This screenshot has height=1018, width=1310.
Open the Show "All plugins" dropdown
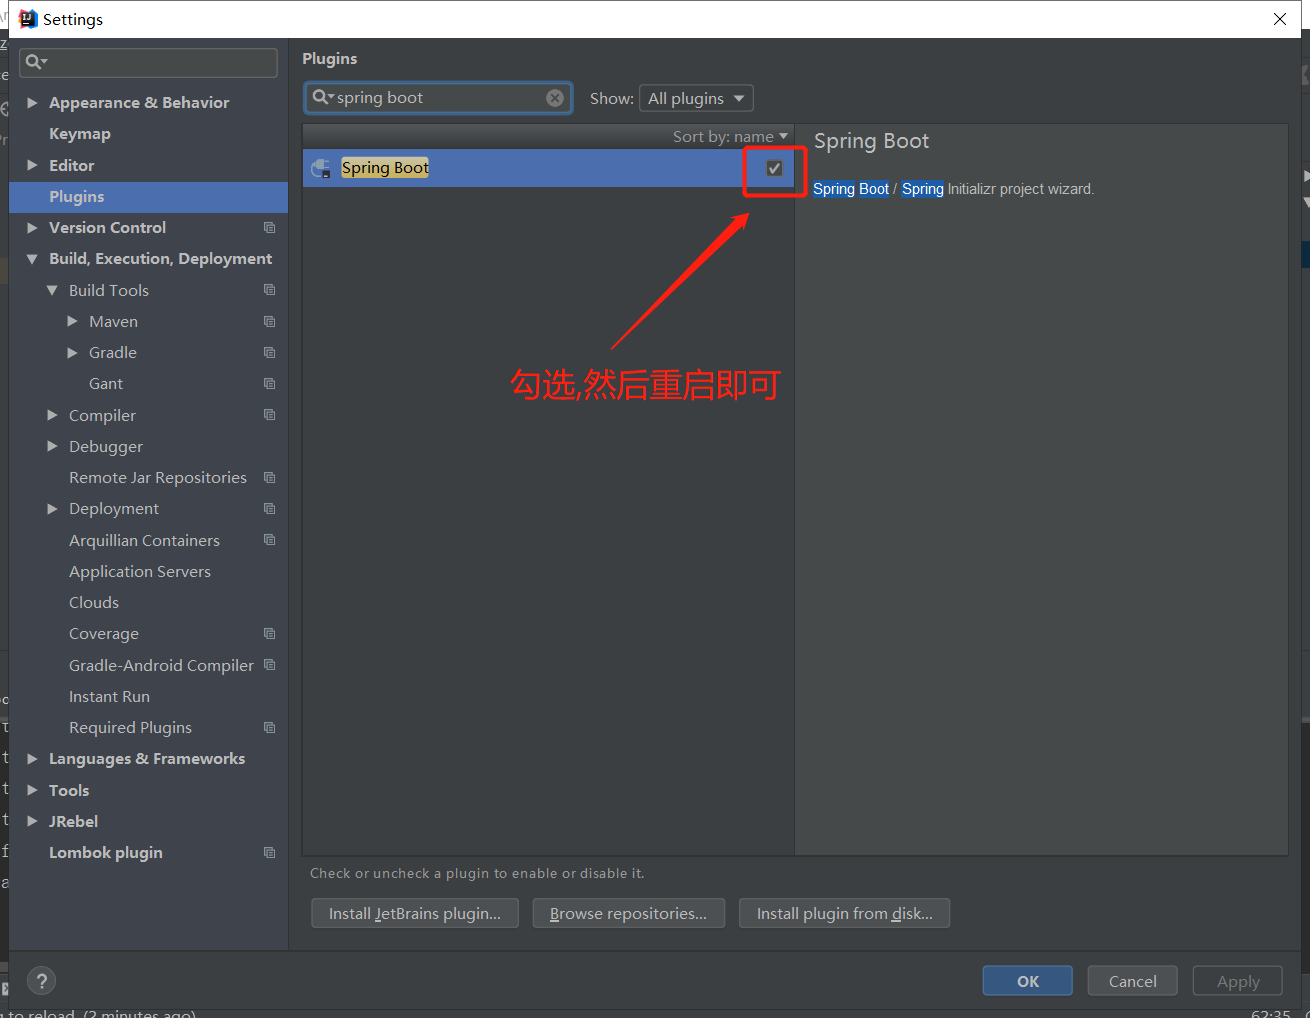696,98
